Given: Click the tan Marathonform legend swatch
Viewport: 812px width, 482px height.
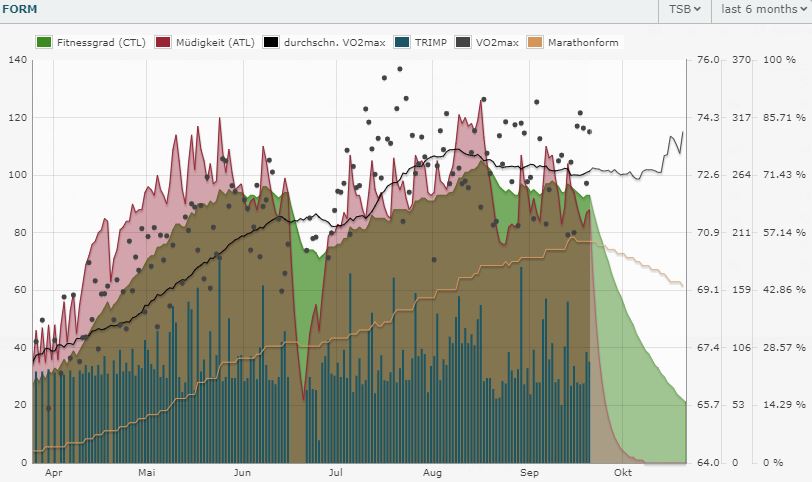Looking at the screenshot, I should click(535, 43).
